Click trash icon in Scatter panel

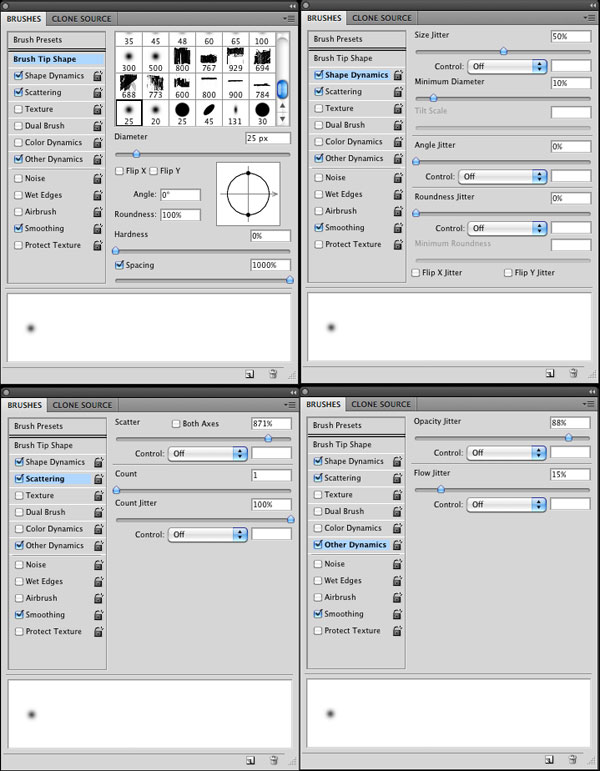274,761
